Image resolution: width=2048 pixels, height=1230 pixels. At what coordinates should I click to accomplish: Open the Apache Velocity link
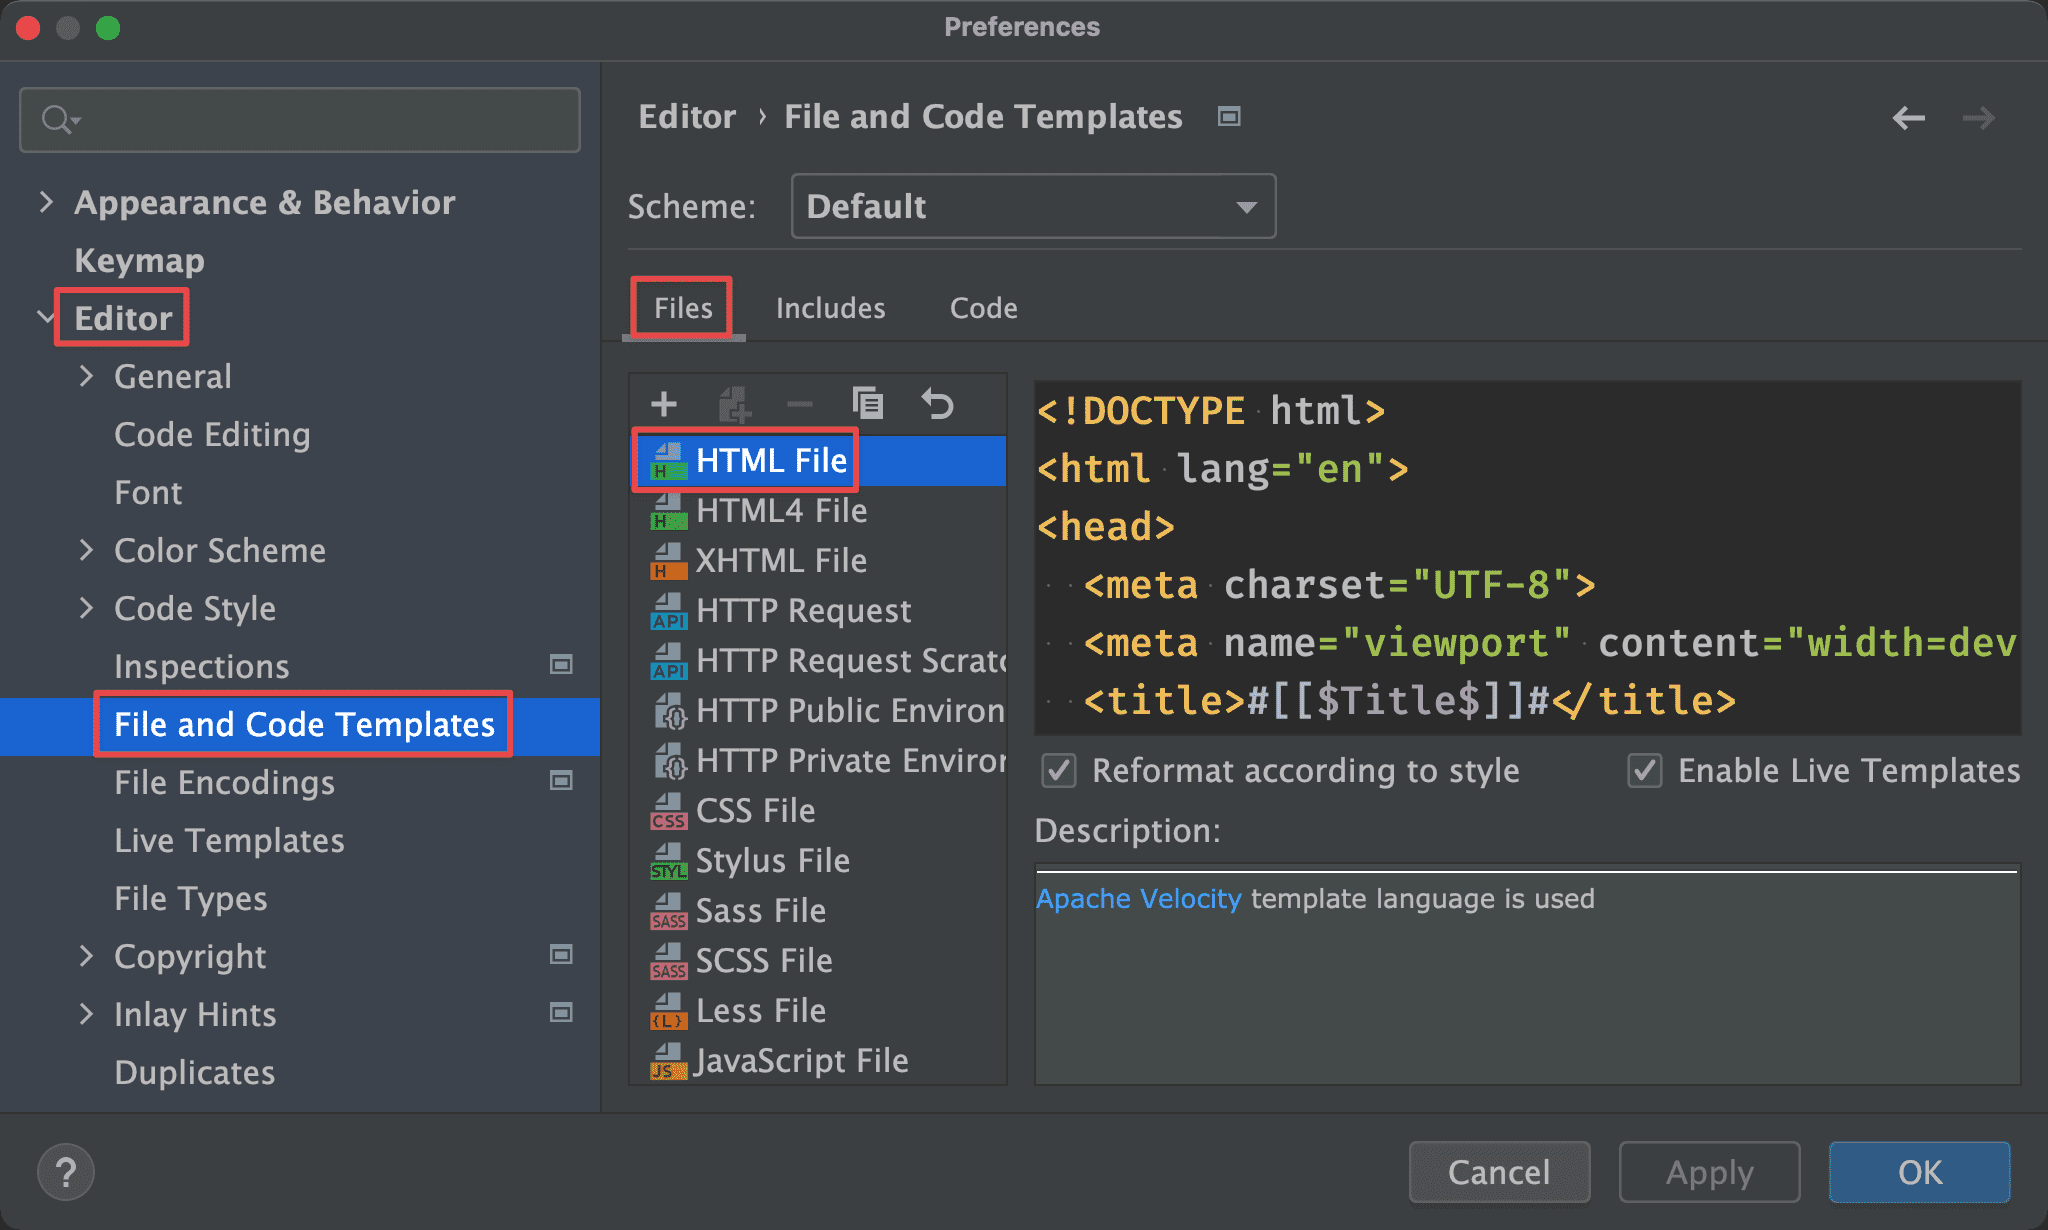point(1138,898)
